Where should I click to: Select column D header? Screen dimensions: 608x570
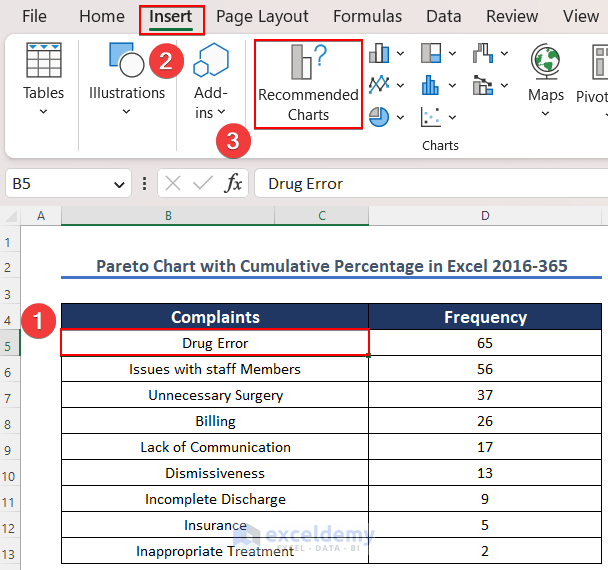(485, 216)
